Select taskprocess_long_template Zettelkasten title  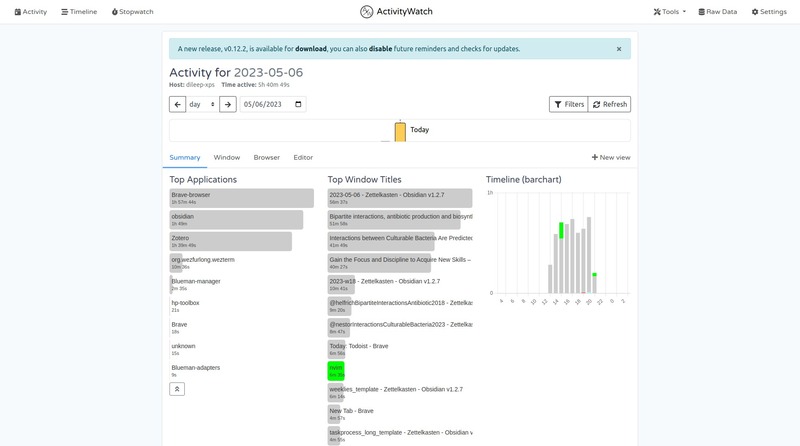pyautogui.click(x=400, y=436)
